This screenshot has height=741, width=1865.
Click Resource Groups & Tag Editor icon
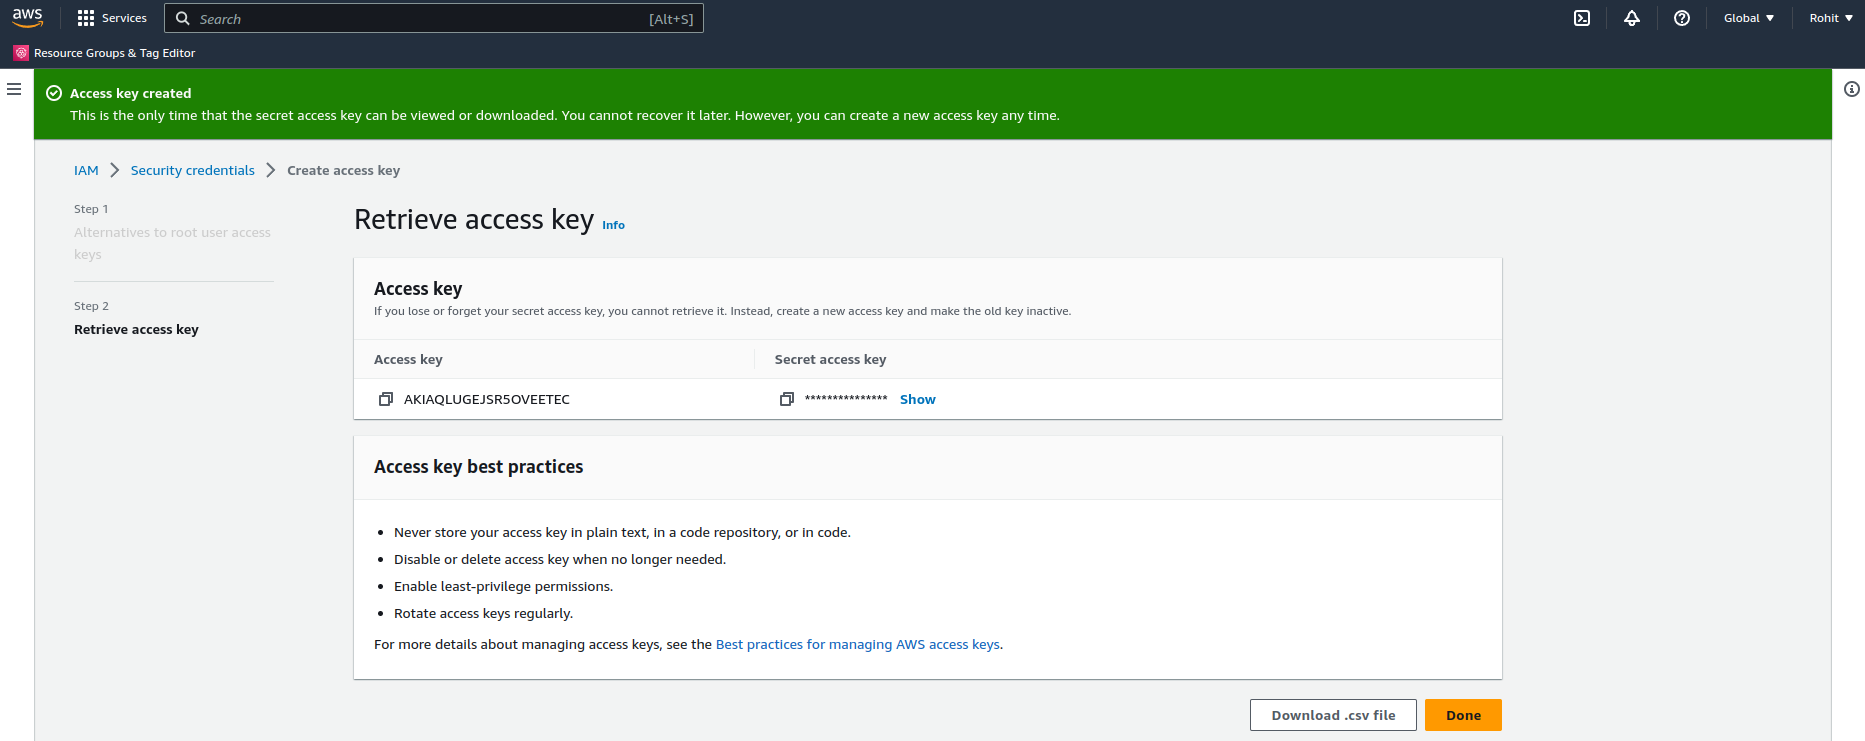pyautogui.click(x=21, y=53)
